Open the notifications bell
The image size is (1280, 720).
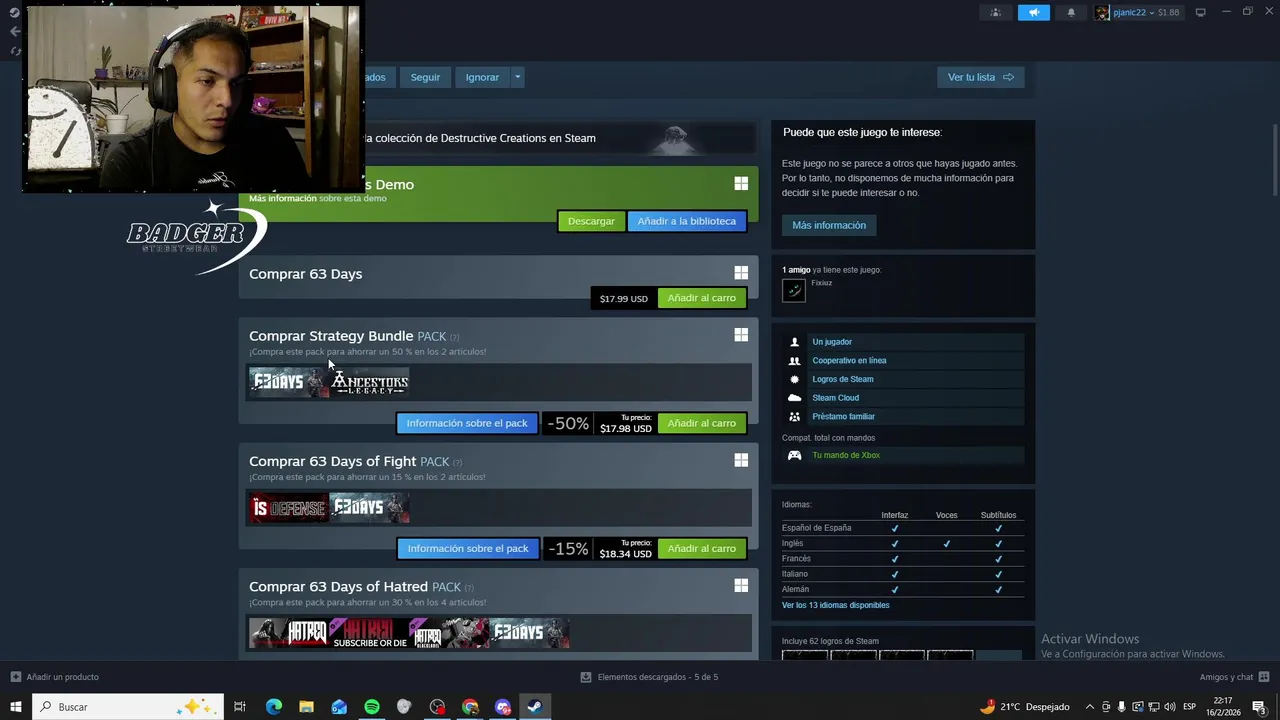[x=1071, y=12]
